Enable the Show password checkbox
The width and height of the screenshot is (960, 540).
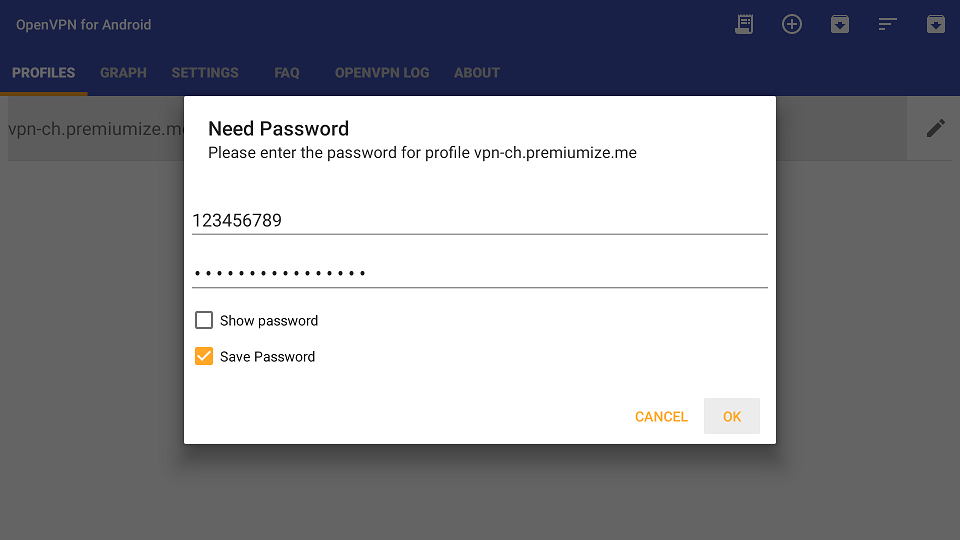point(204,320)
